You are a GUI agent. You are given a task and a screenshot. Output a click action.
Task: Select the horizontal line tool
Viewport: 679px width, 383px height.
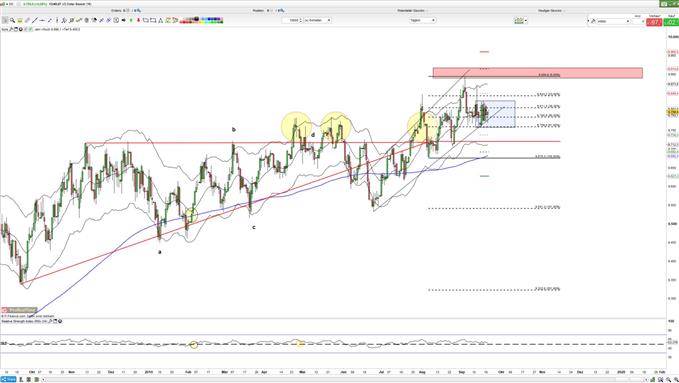coord(42,20)
